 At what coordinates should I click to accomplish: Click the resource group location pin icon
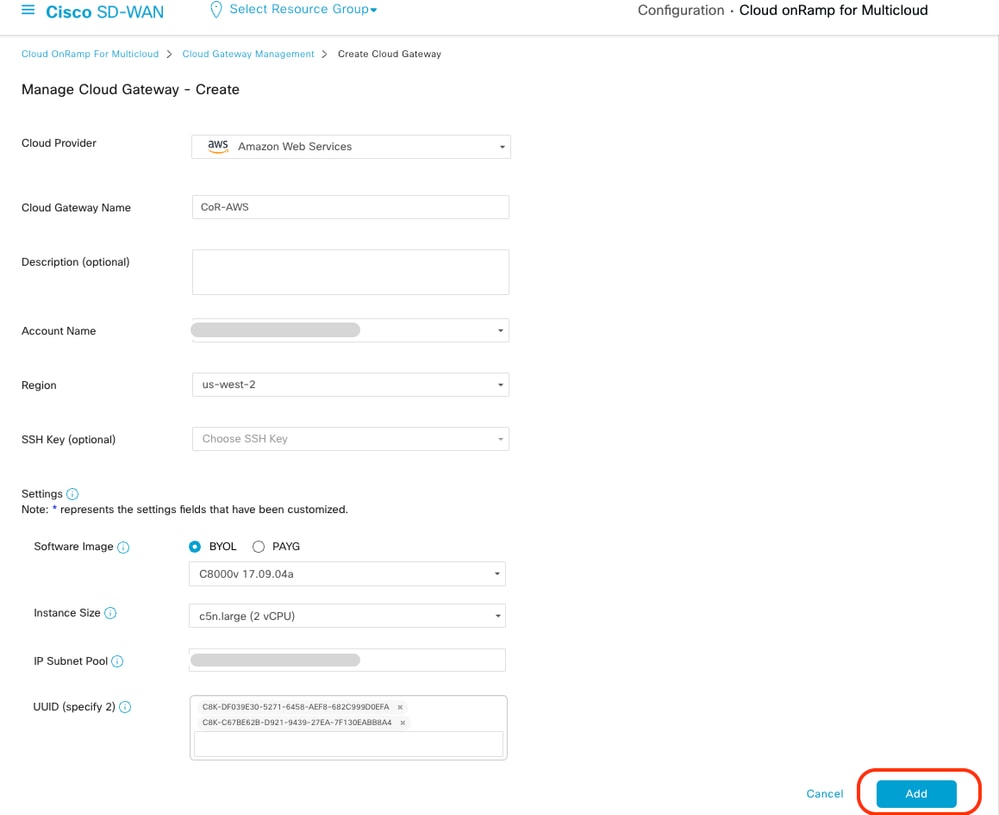click(x=216, y=10)
